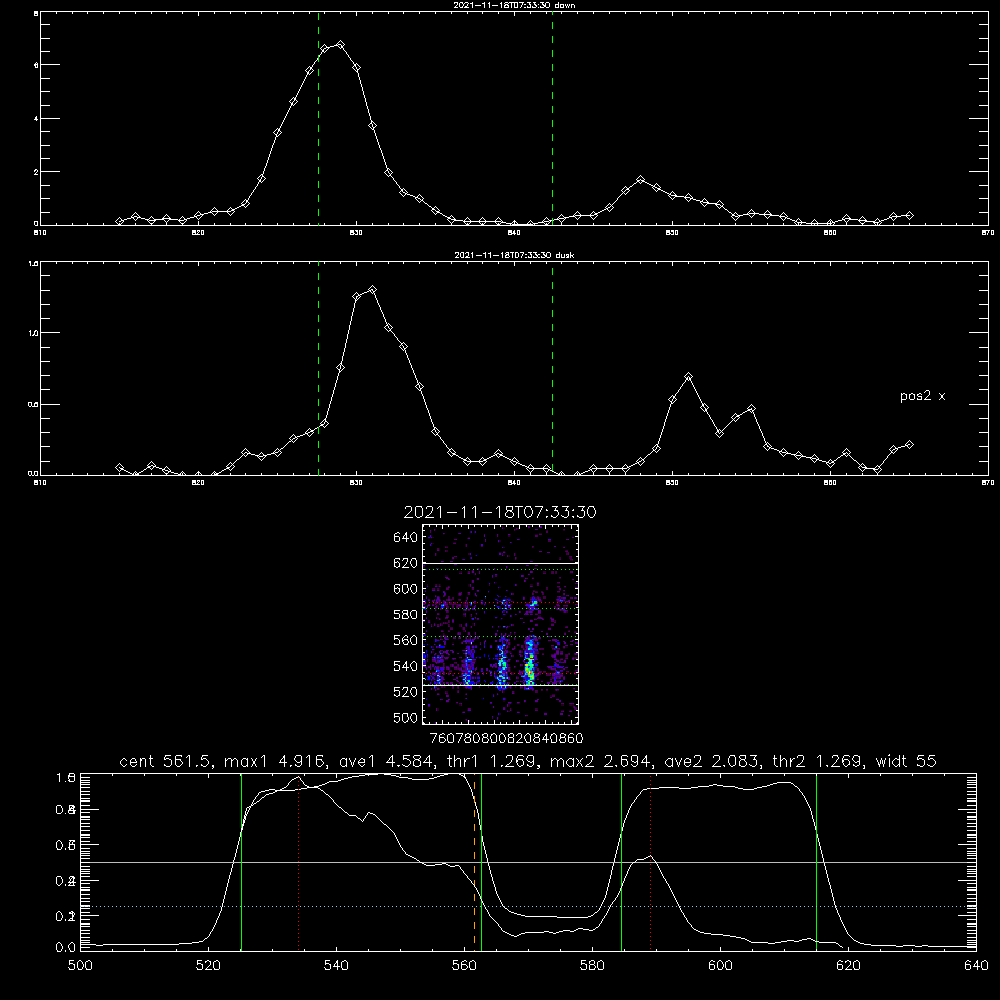Click '600' on the bottom plot x-axis
The width and height of the screenshot is (1000, 1000).
(x=721, y=966)
